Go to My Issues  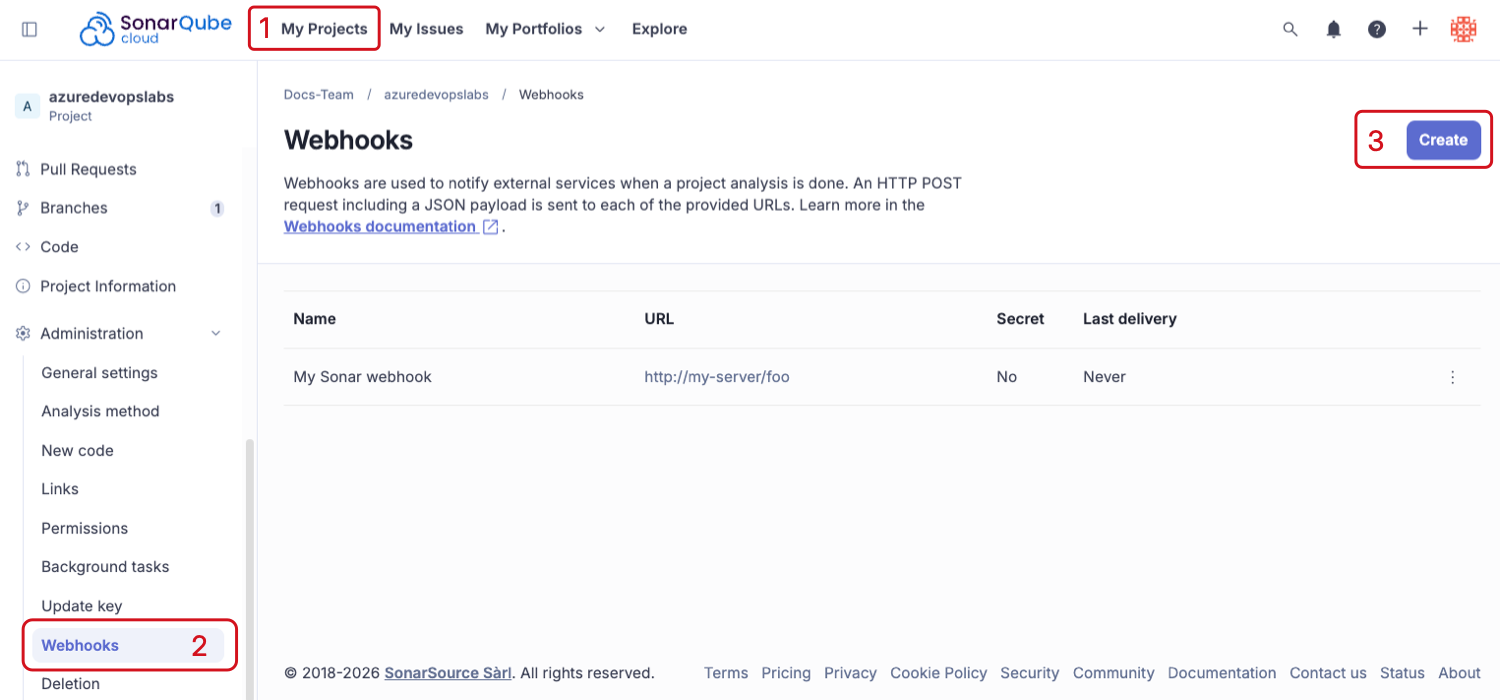coord(426,30)
